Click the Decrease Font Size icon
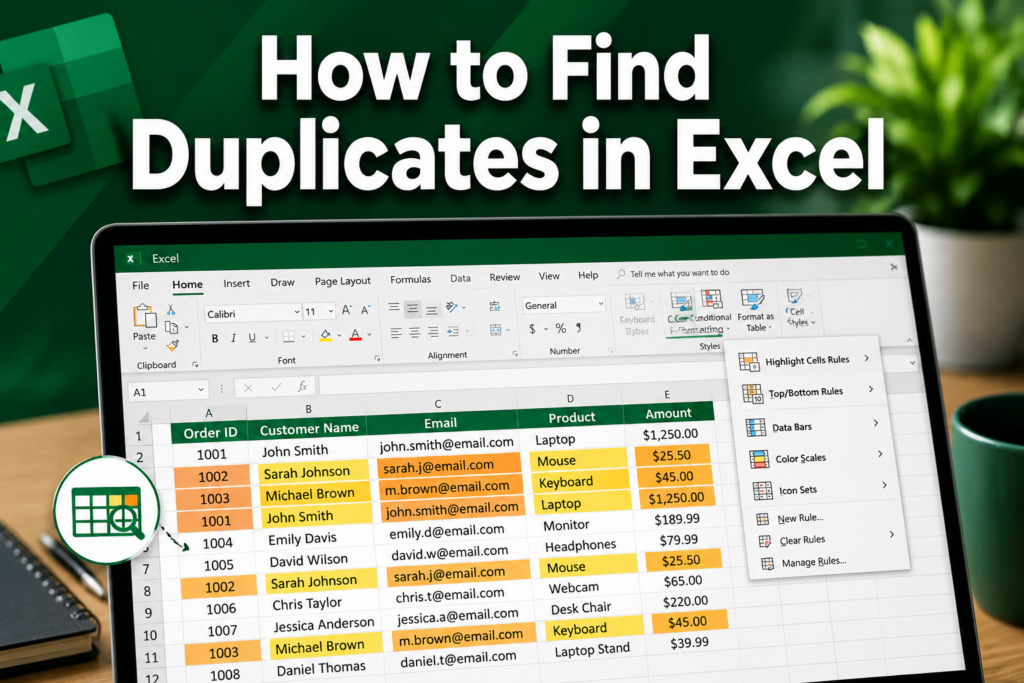The width and height of the screenshot is (1024, 683). (x=366, y=310)
